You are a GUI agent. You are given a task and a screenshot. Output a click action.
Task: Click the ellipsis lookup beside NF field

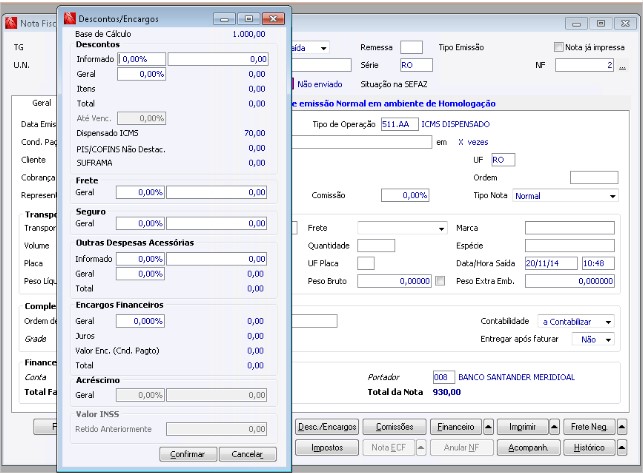(x=623, y=66)
